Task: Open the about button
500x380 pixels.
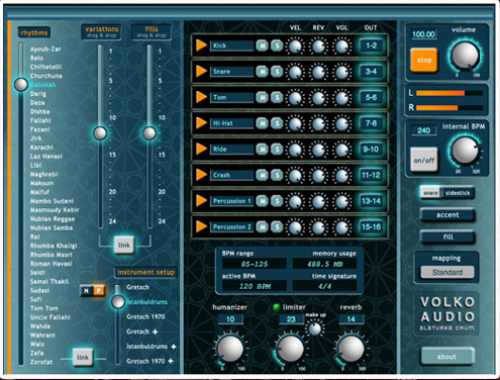Action: coord(447,357)
